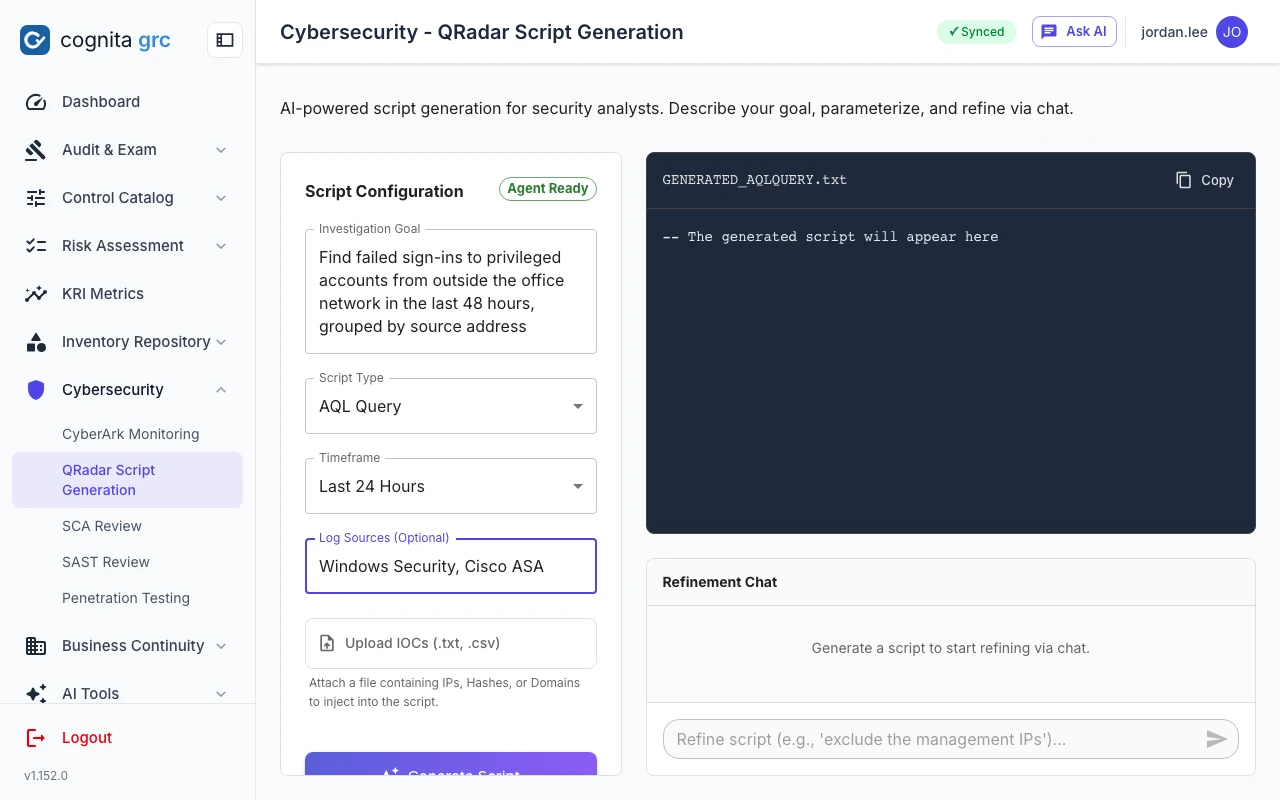1280x800 pixels.
Task: Click the jordan.lee username
Action: 1174,32
